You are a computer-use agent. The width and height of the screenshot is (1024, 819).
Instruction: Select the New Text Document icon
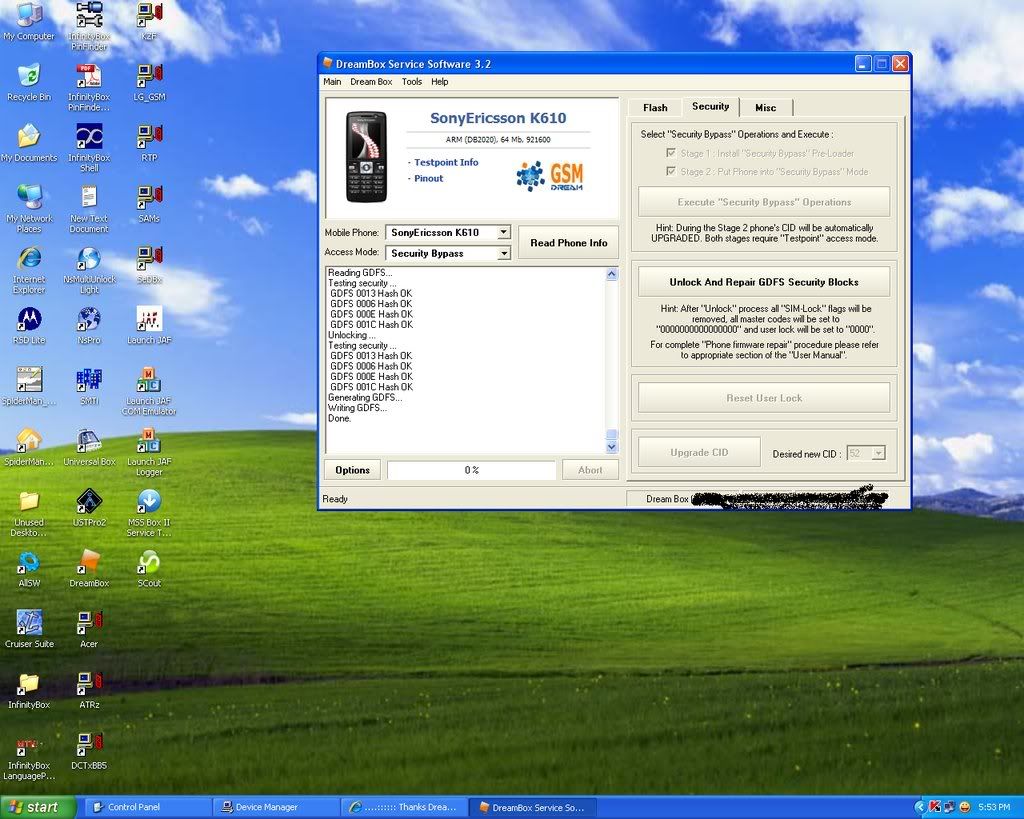[89, 208]
